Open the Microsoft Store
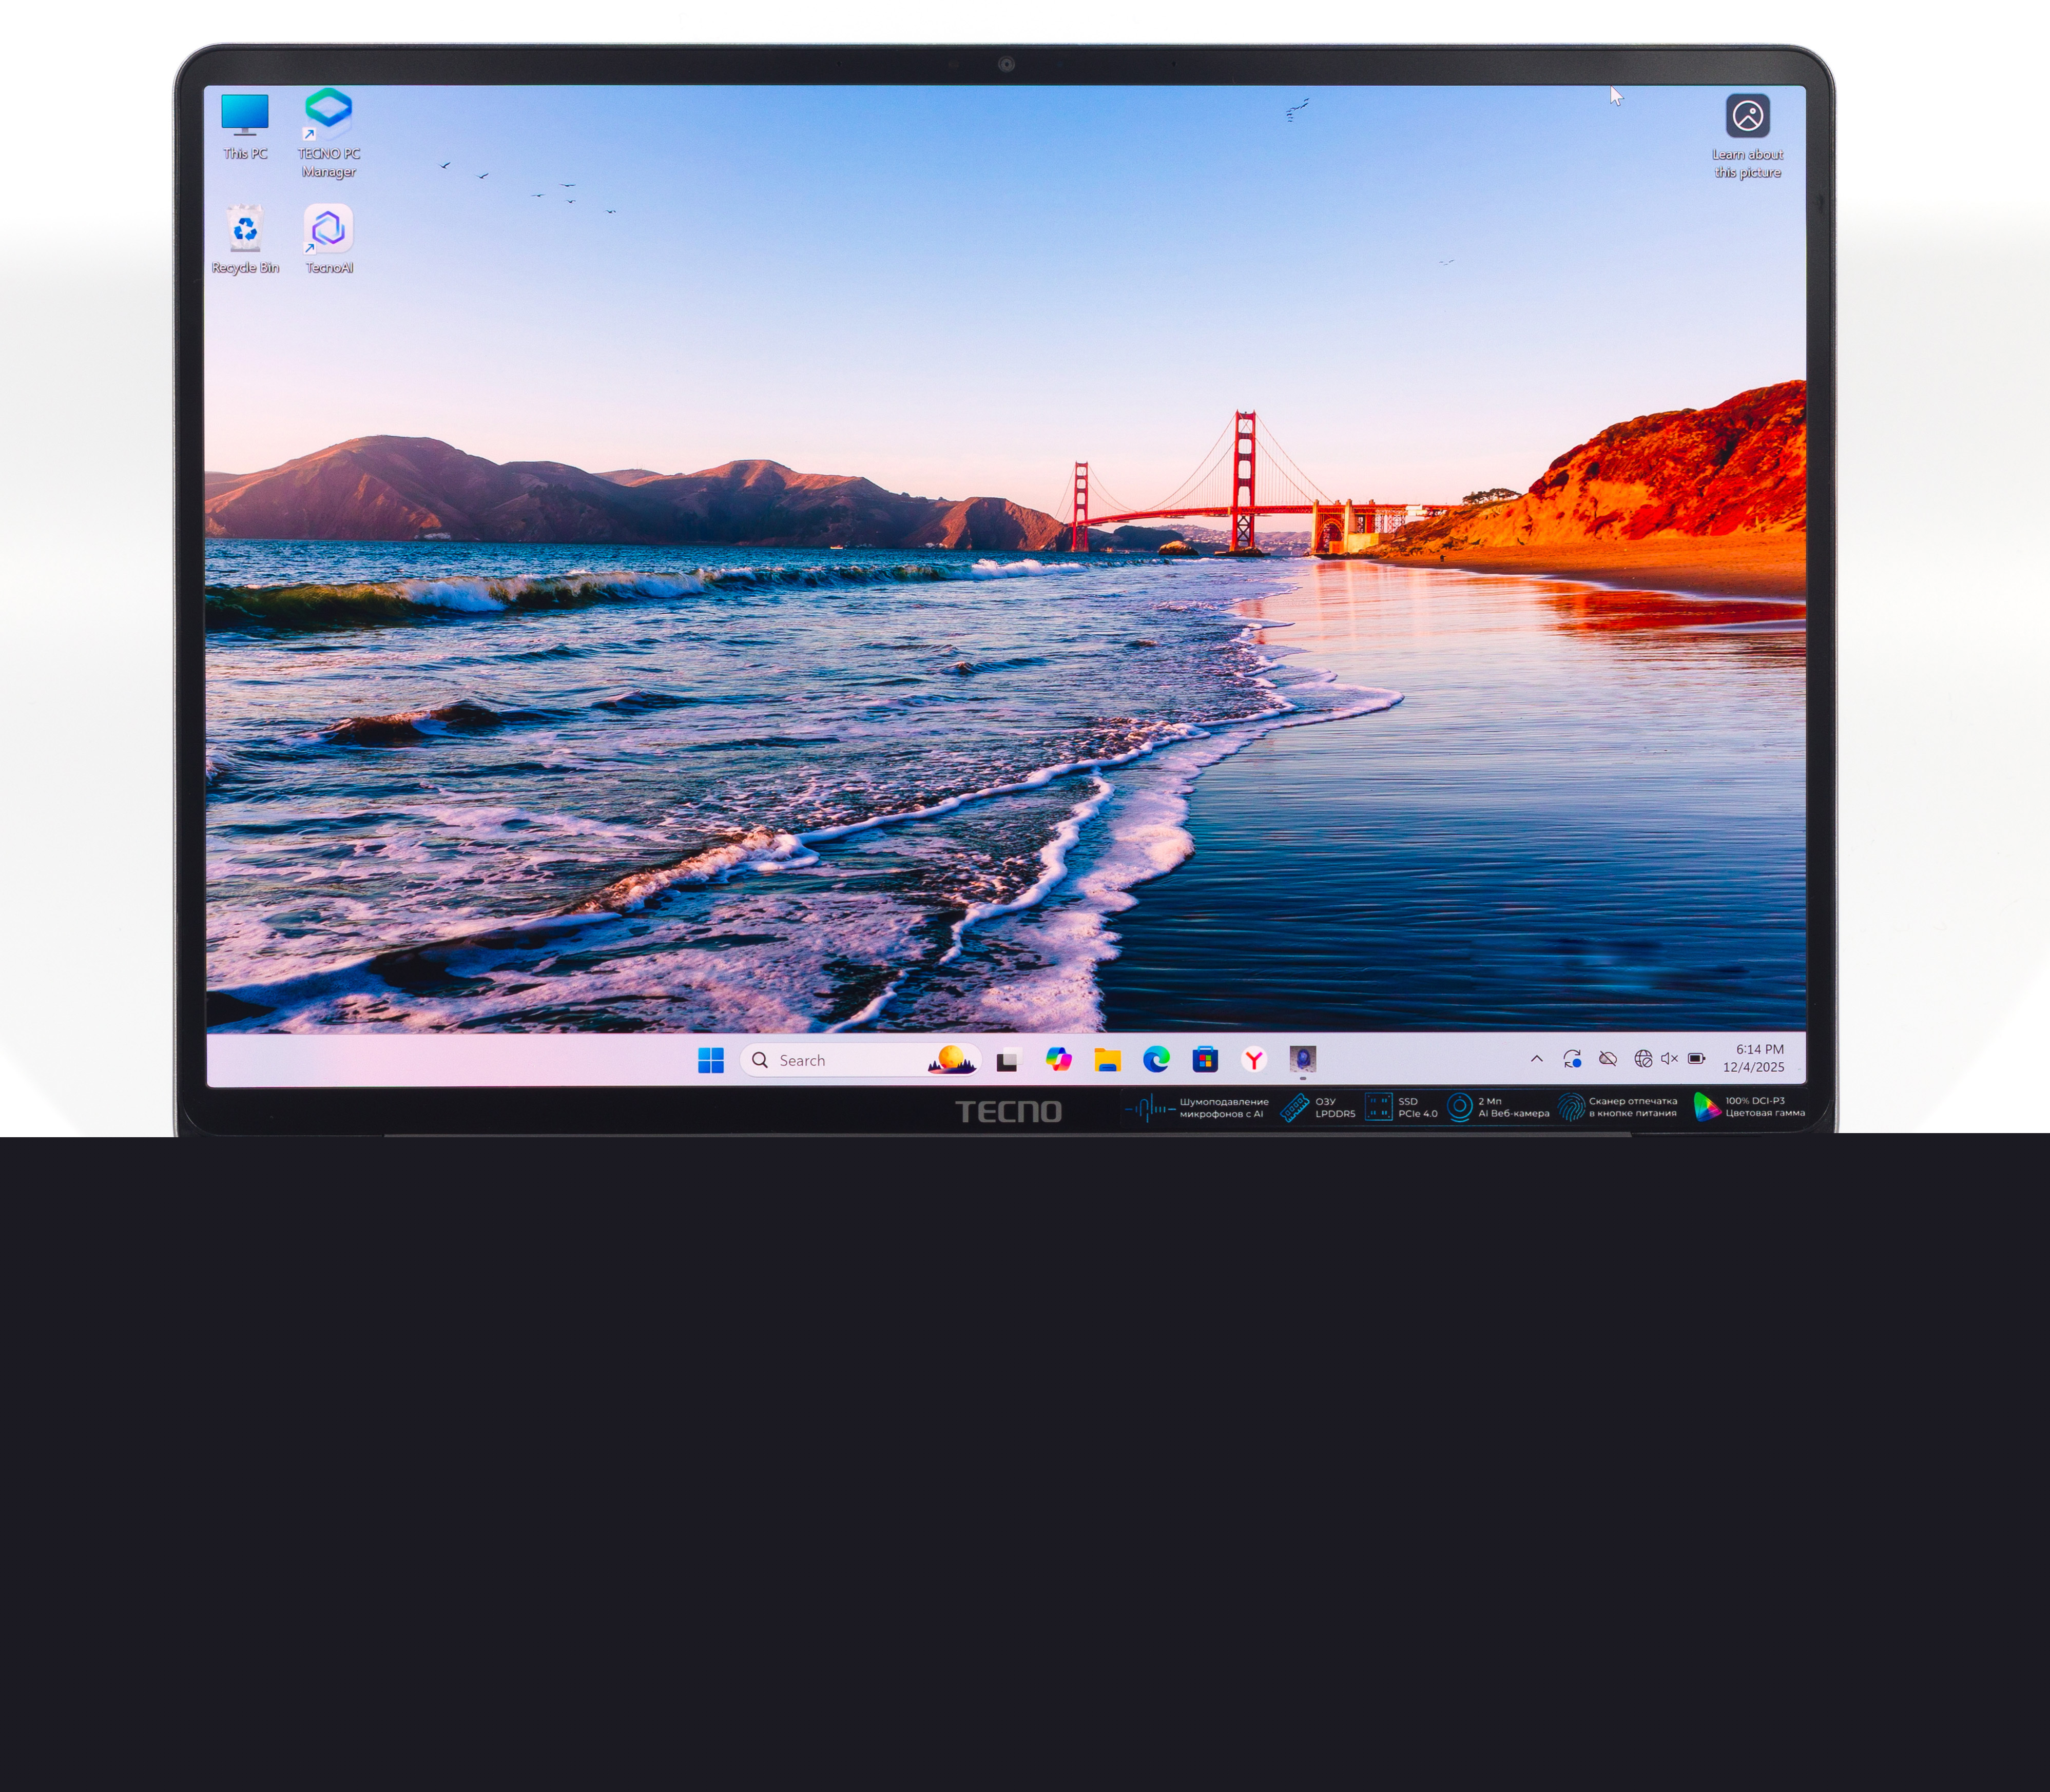The height and width of the screenshot is (1792, 2050). pyautogui.click(x=1205, y=1060)
